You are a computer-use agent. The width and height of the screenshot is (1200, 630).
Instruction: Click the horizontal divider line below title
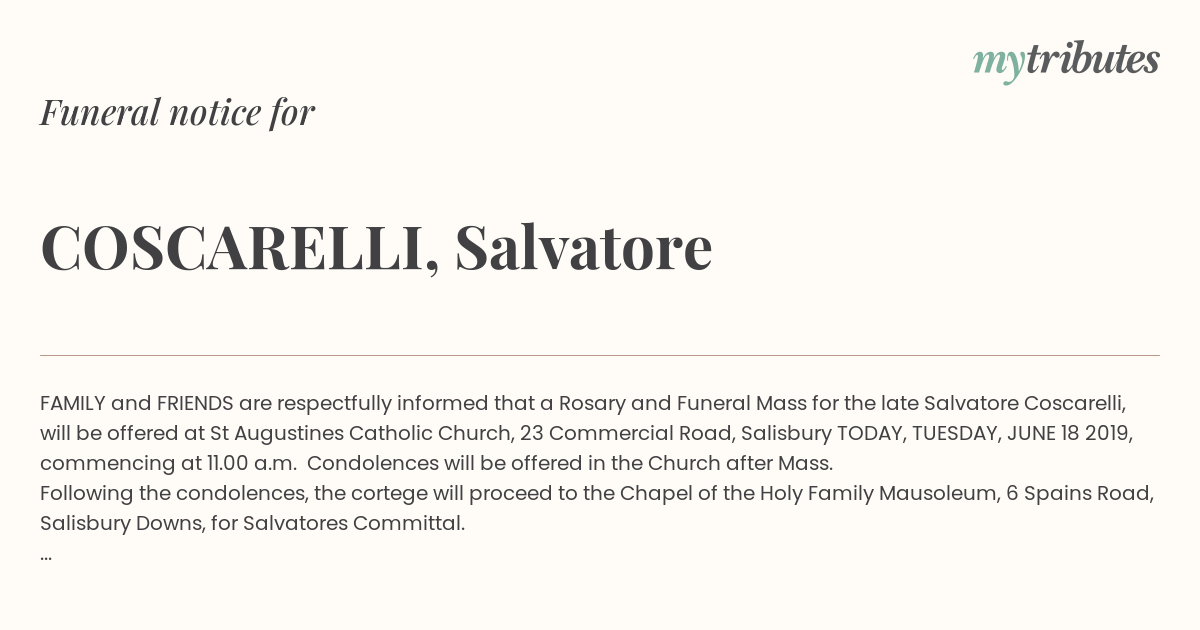[600, 355]
